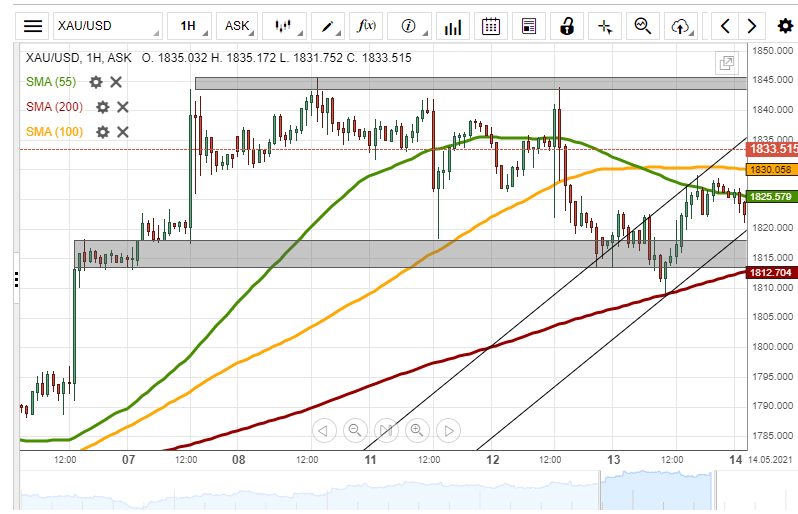
Task: Open the calendar date picker
Action: (x=490, y=26)
